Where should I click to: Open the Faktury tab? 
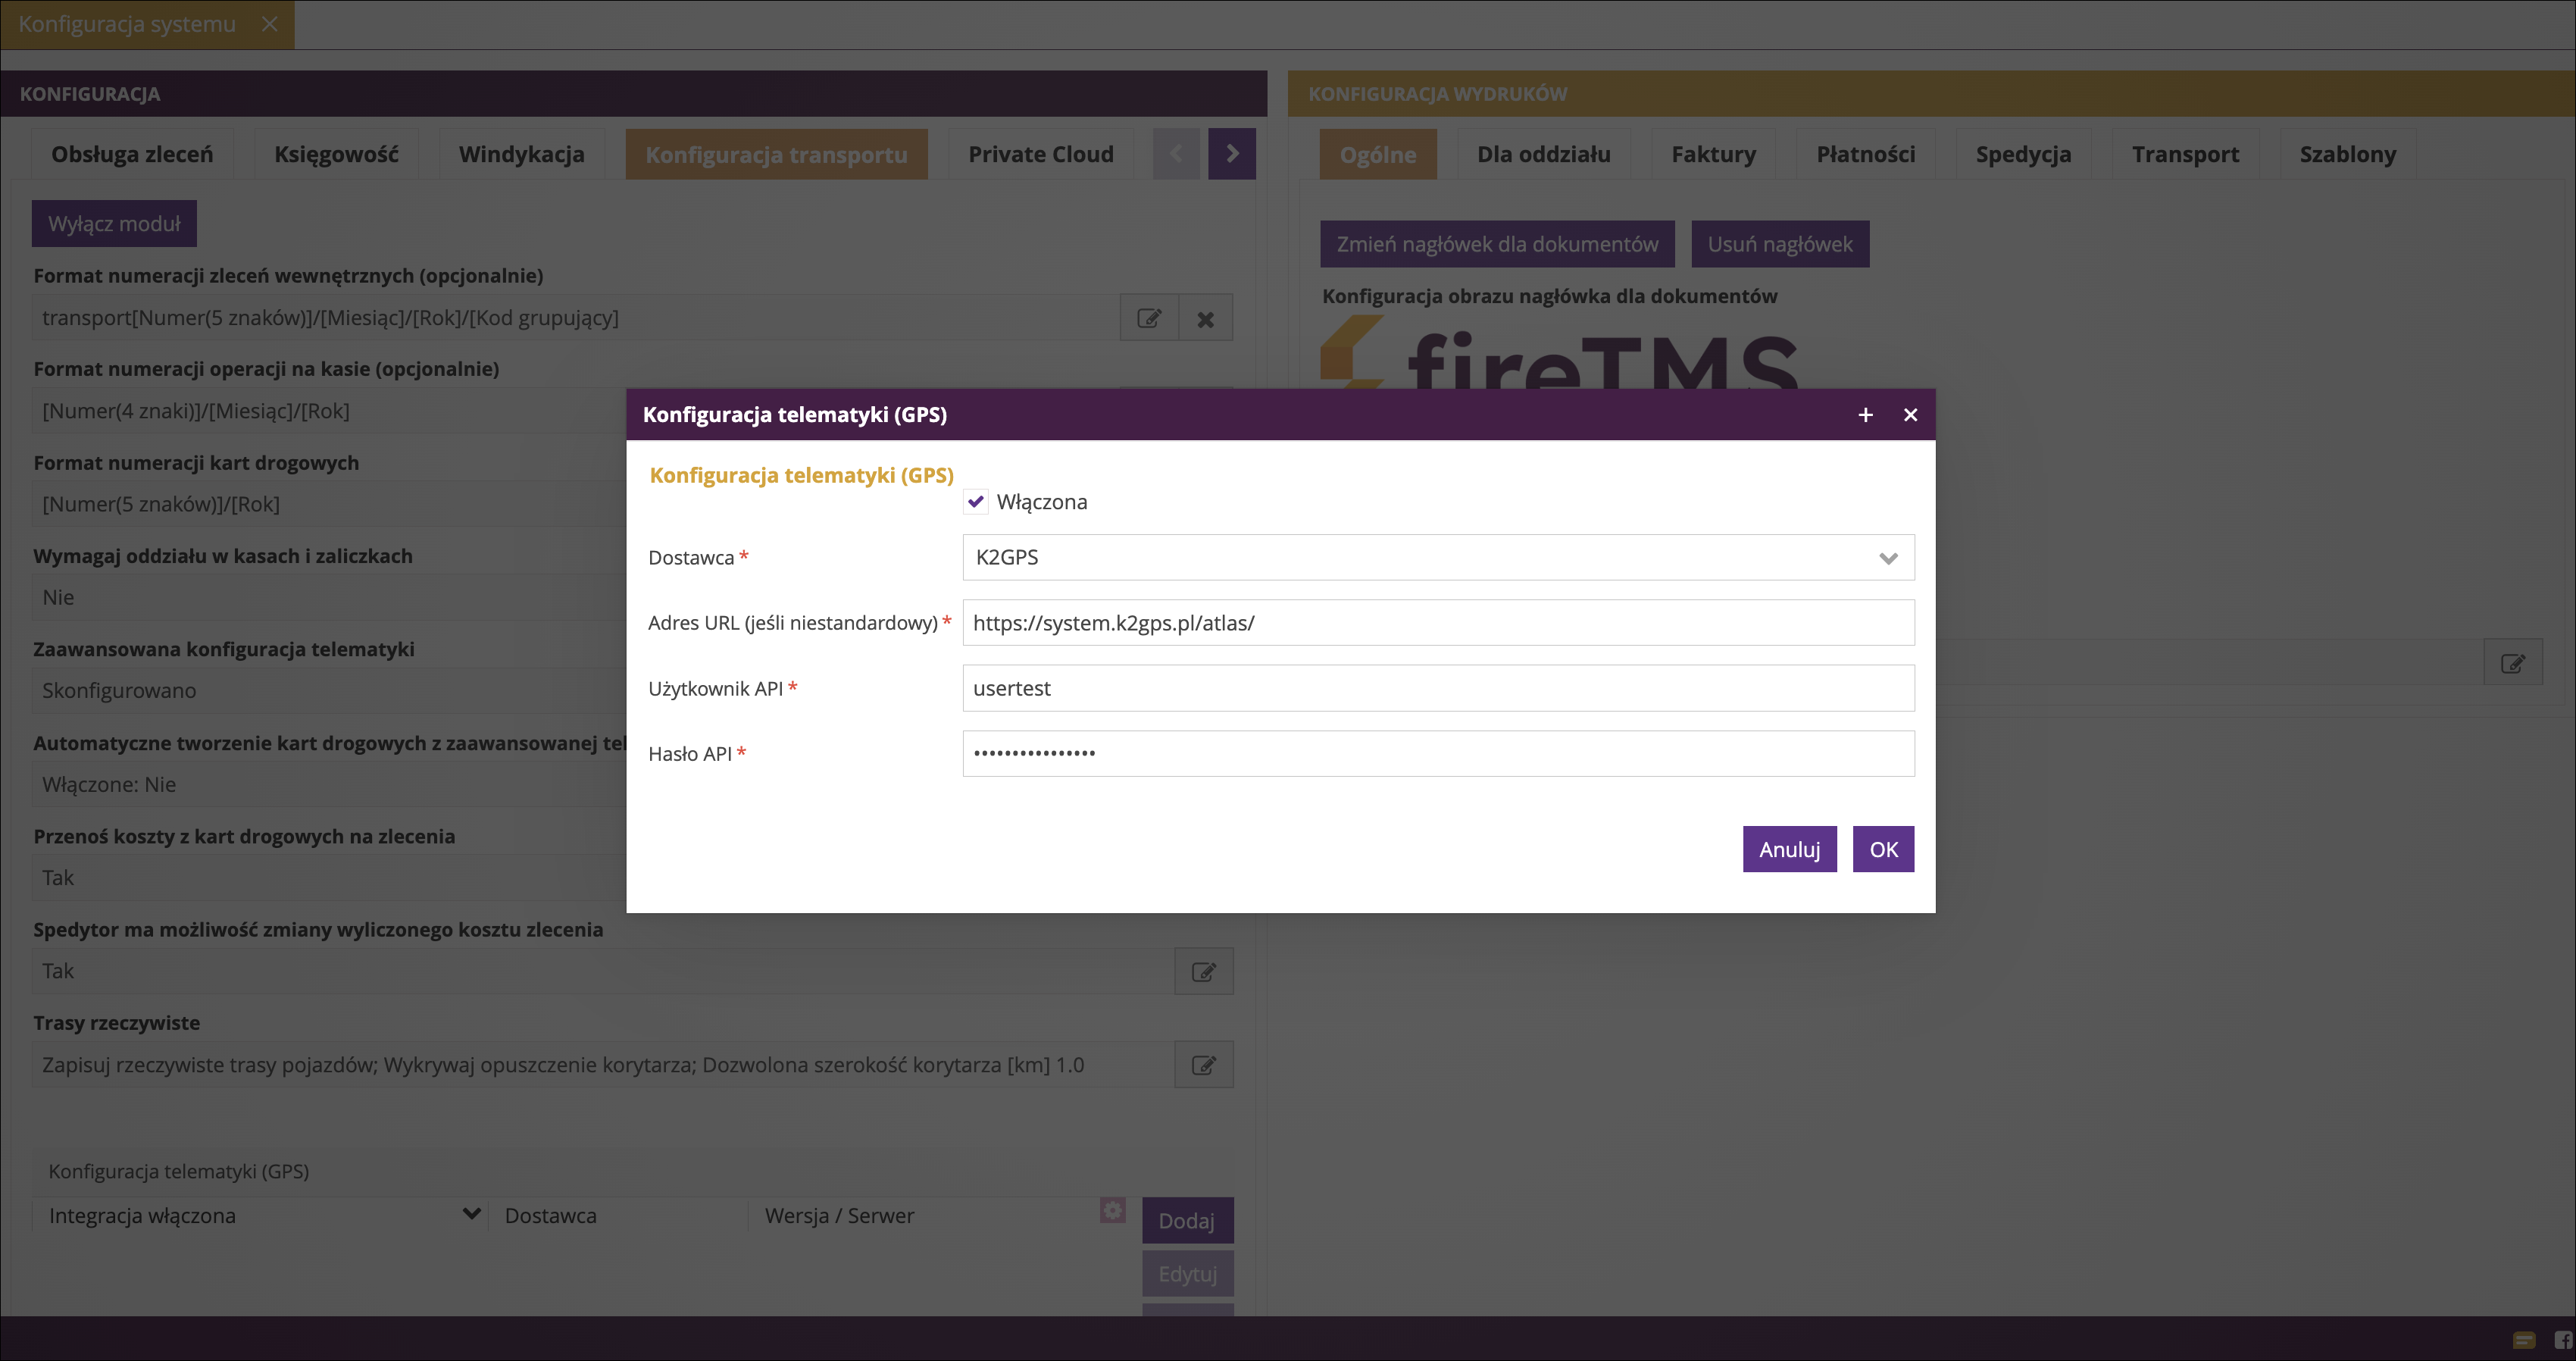[1713, 154]
